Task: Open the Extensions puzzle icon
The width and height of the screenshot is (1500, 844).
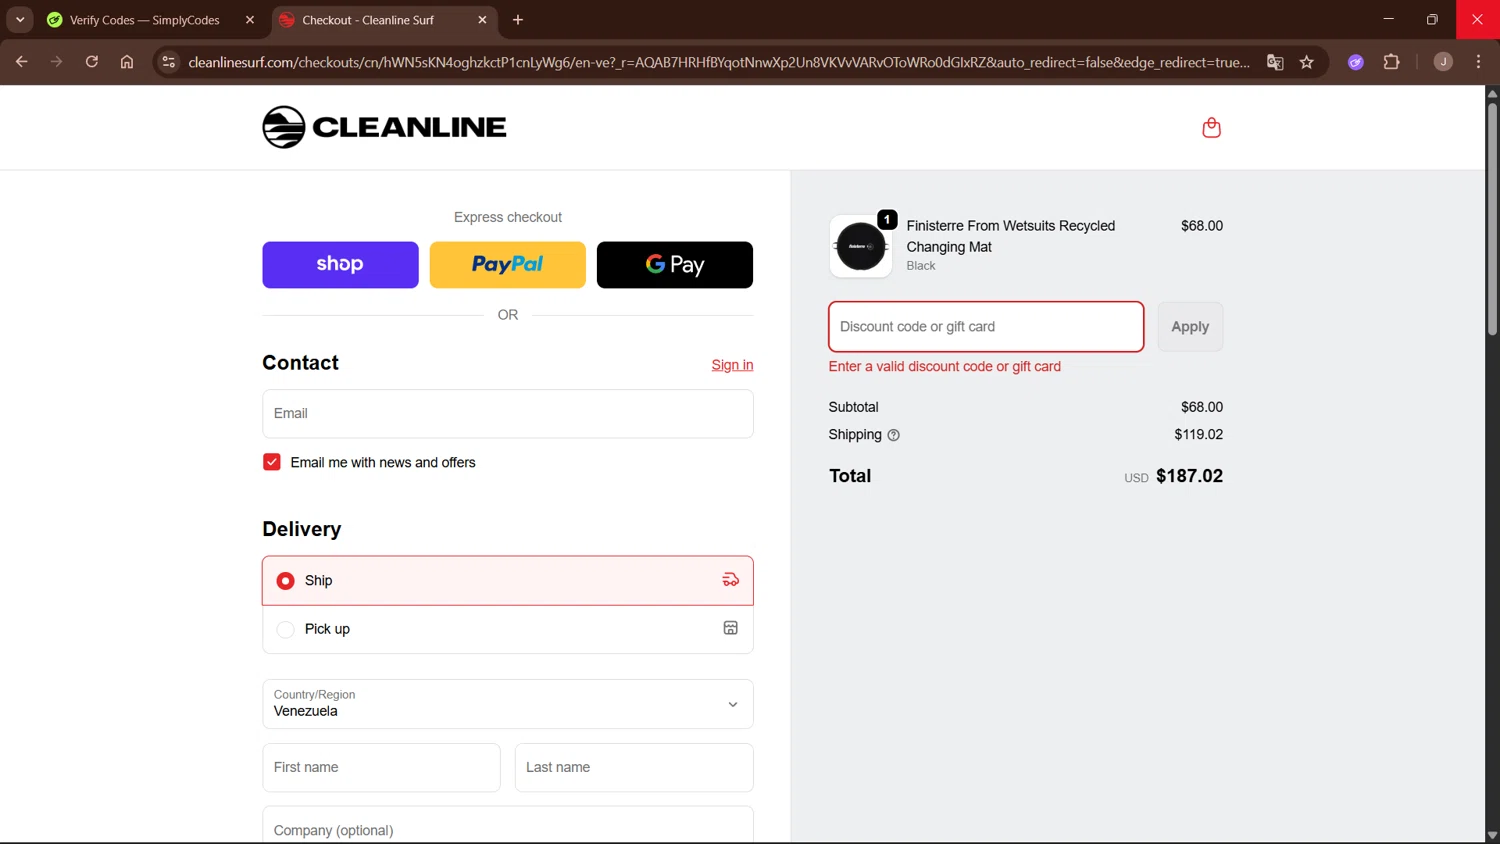Action: tap(1391, 62)
